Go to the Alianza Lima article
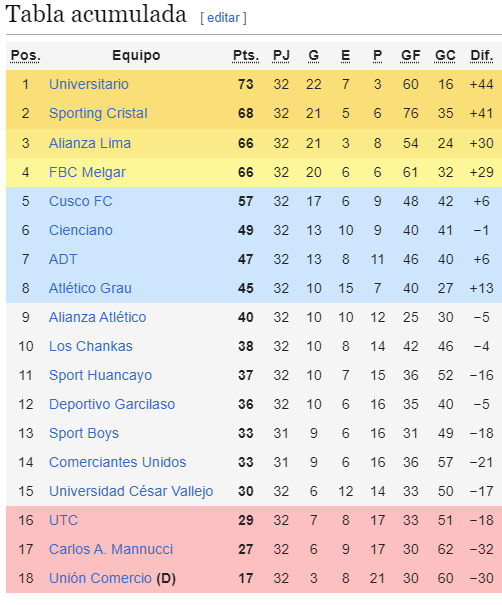This screenshot has width=502, height=605. [x=90, y=143]
